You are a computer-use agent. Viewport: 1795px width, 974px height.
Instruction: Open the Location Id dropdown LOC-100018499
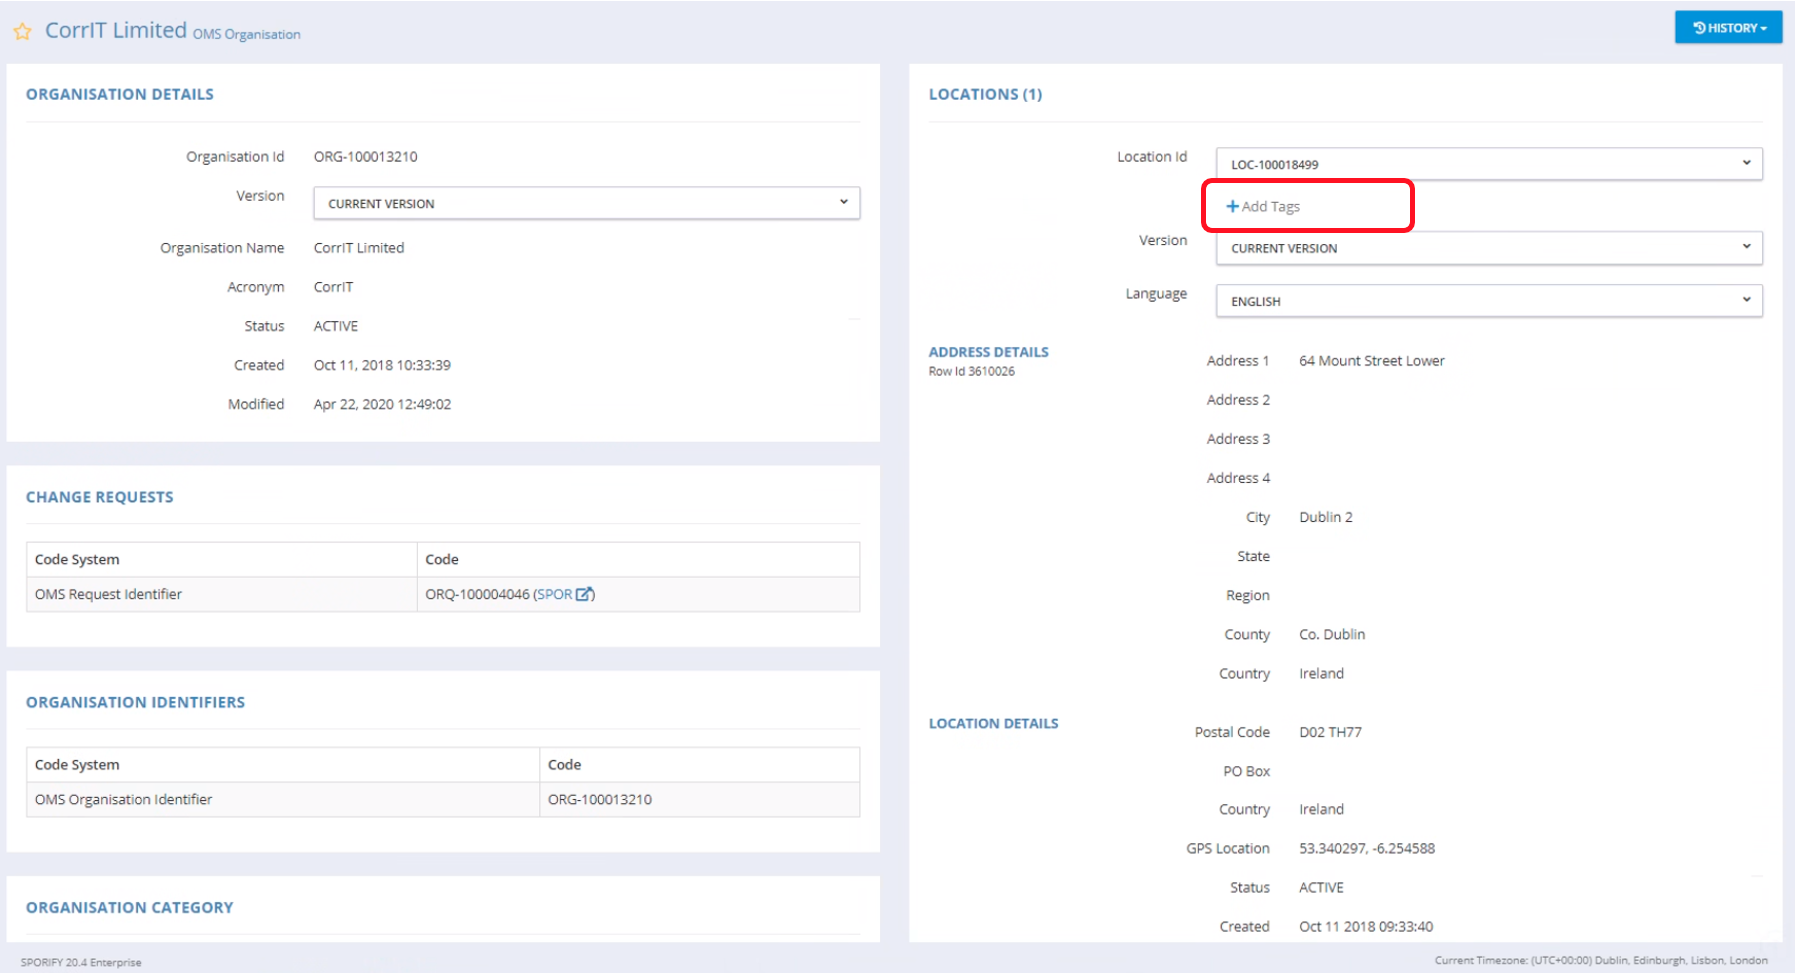point(1488,164)
